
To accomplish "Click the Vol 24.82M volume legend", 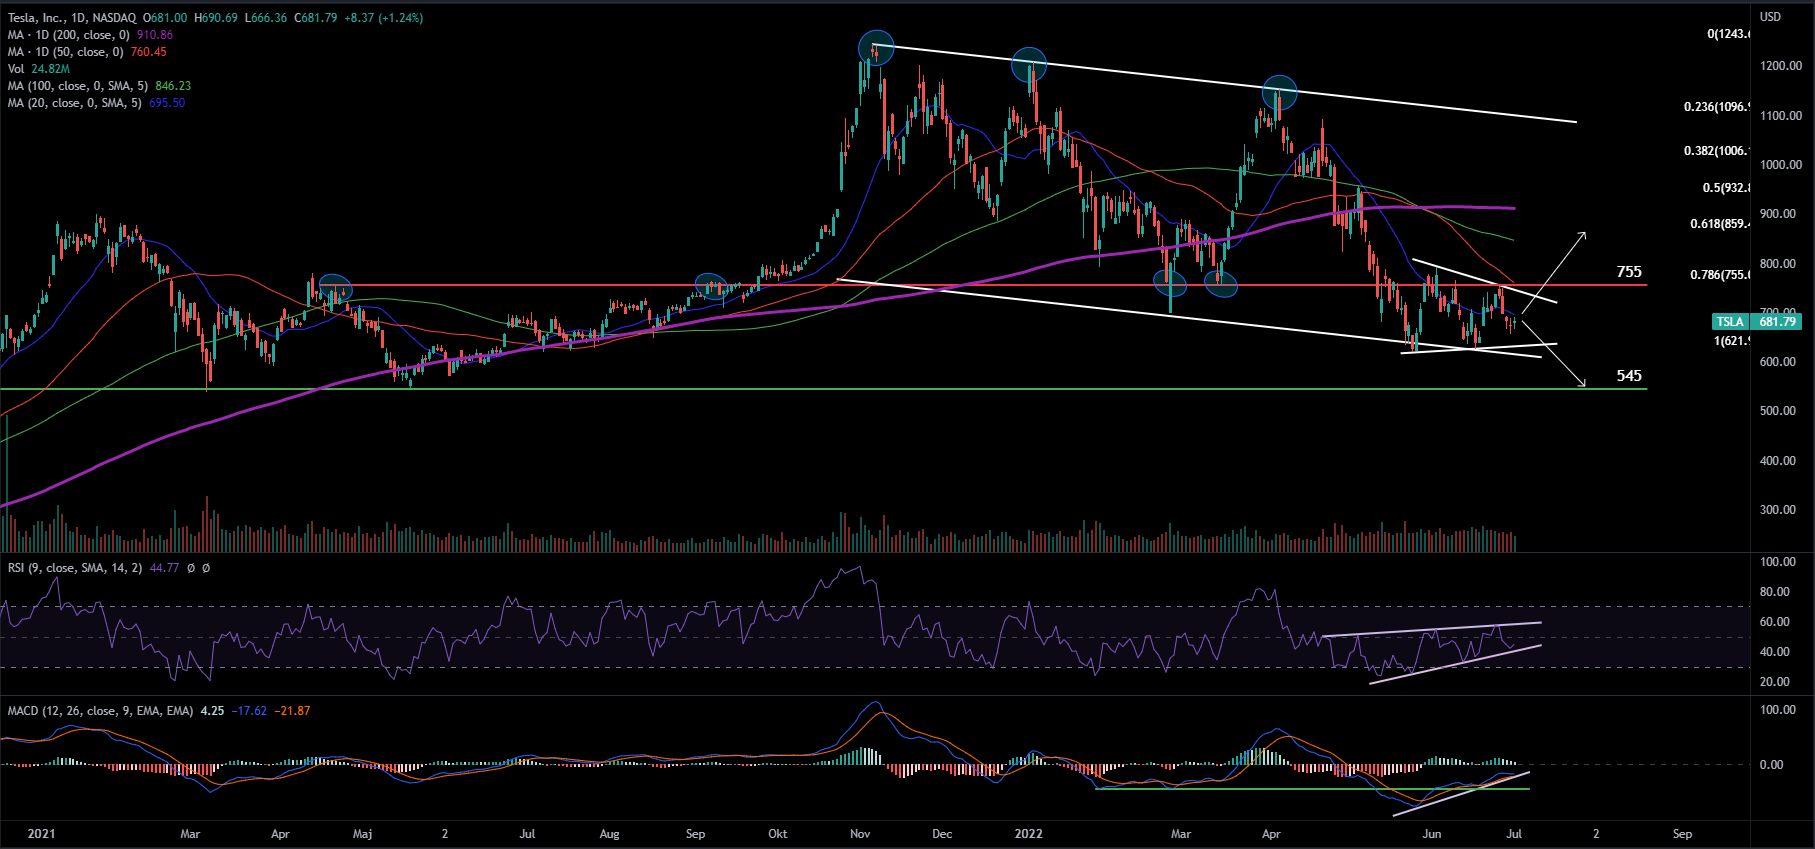I will [x=38, y=69].
